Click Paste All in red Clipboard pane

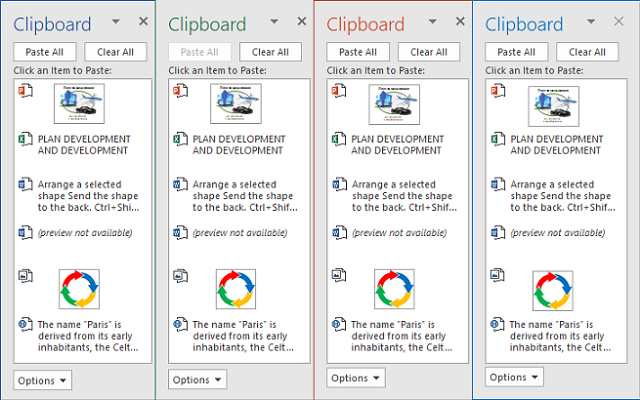point(358,52)
